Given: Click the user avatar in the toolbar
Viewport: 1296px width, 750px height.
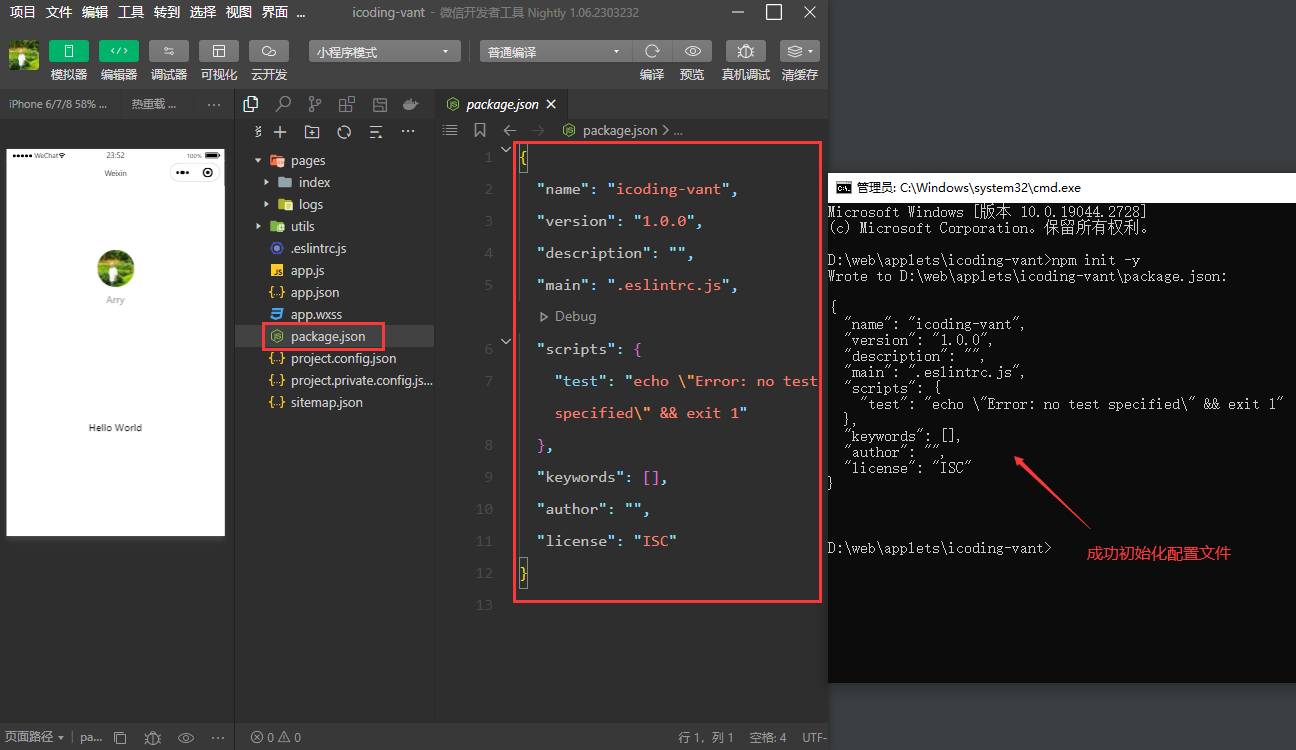Looking at the screenshot, I should tap(24, 55).
